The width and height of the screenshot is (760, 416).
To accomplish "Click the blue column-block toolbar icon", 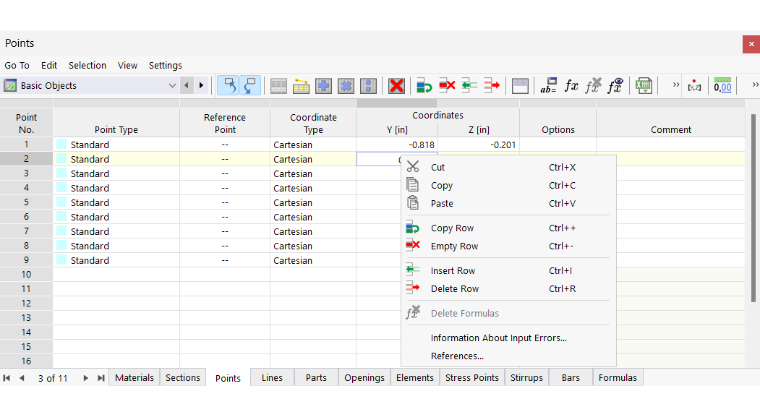I will 368,86.
